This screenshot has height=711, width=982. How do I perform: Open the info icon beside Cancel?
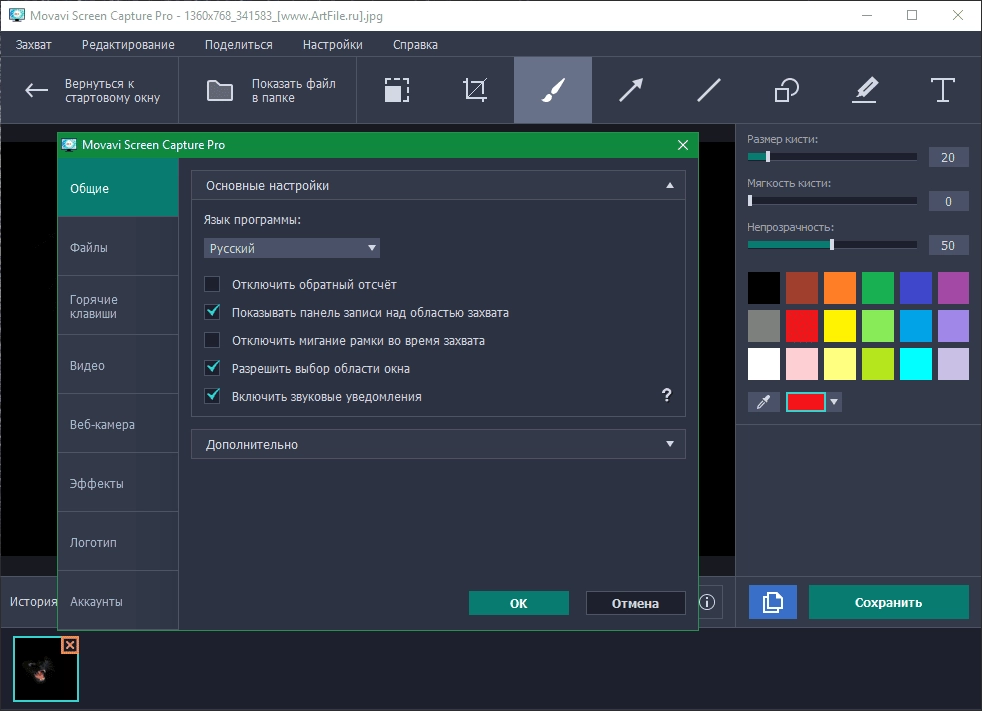[x=707, y=602]
